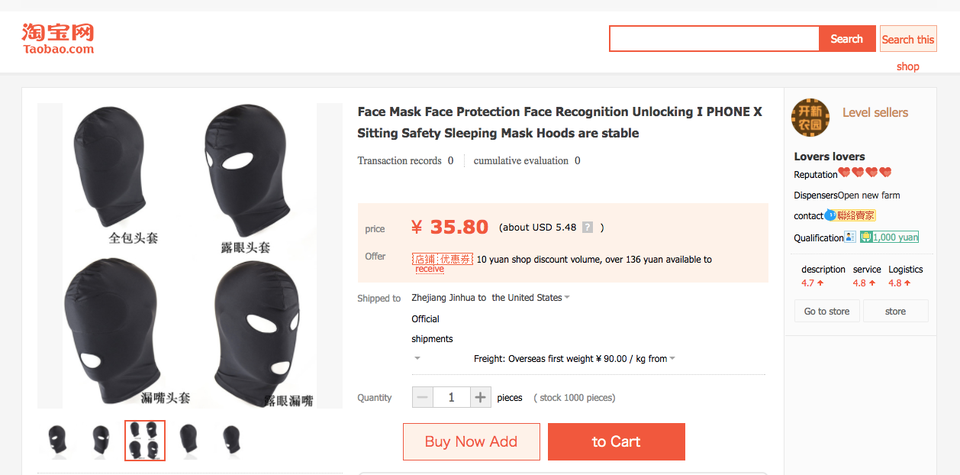Click the Taobao.com logo
The image size is (960, 475).
(x=58, y=38)
